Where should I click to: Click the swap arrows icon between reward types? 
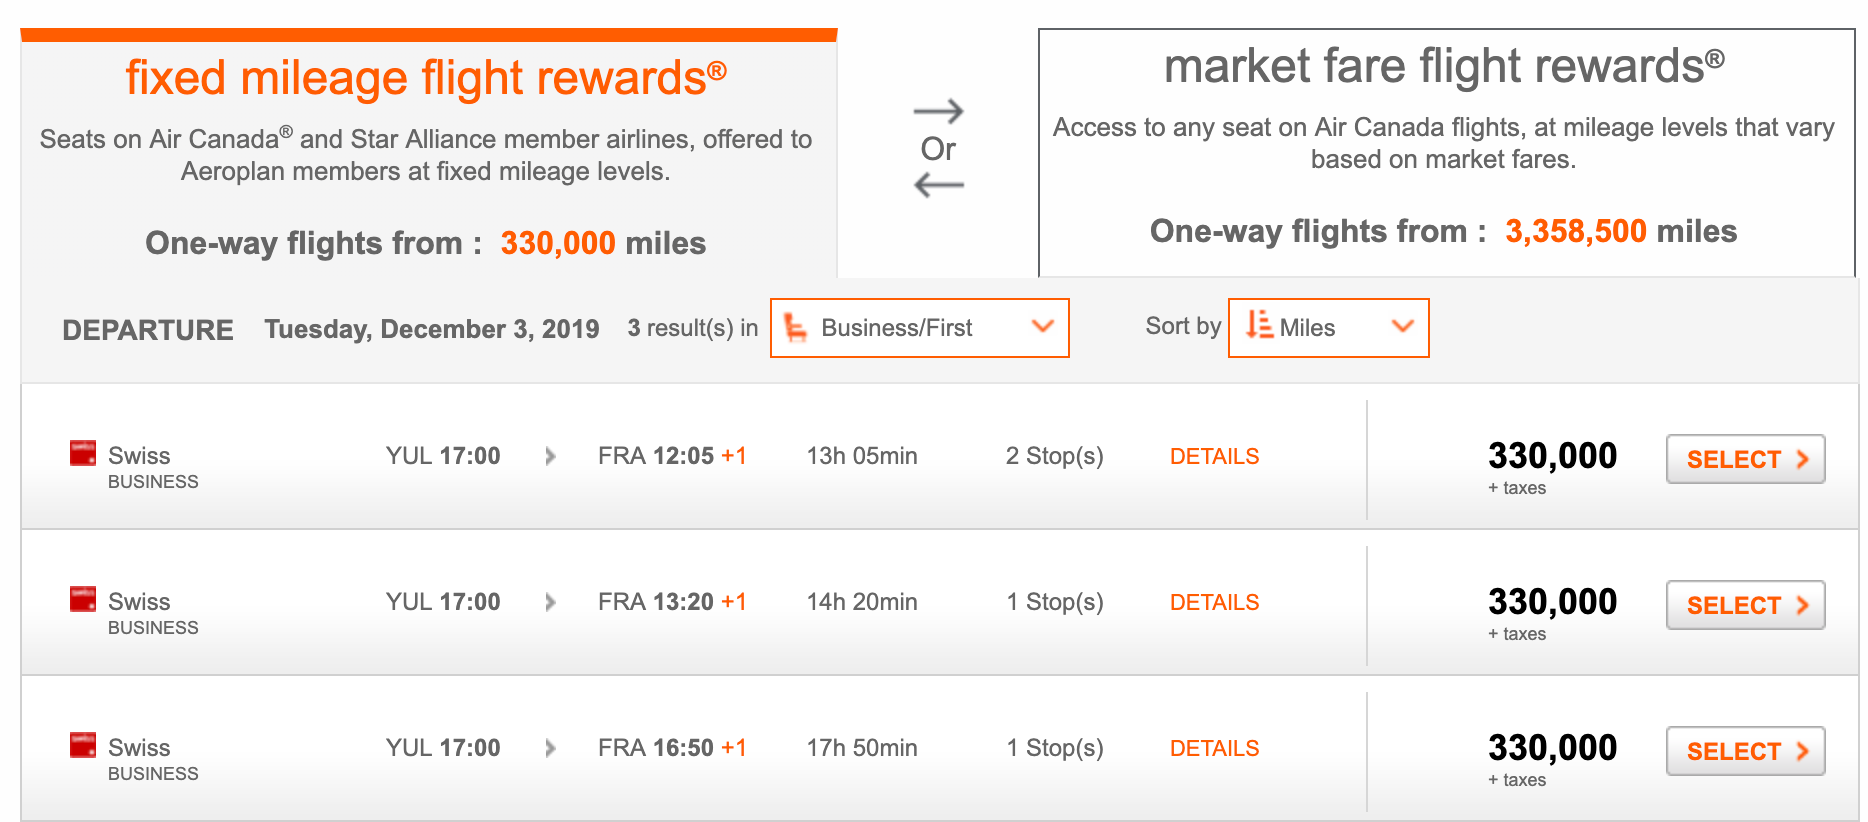tap(939, 148)
